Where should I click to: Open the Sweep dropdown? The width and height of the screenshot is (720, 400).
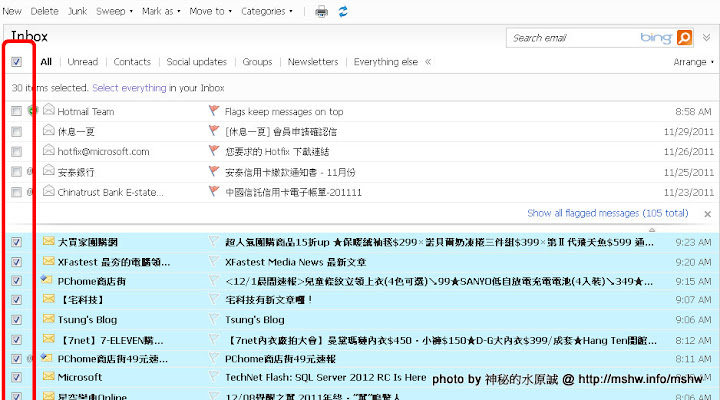pyautogui.click(x=114, y=11)
